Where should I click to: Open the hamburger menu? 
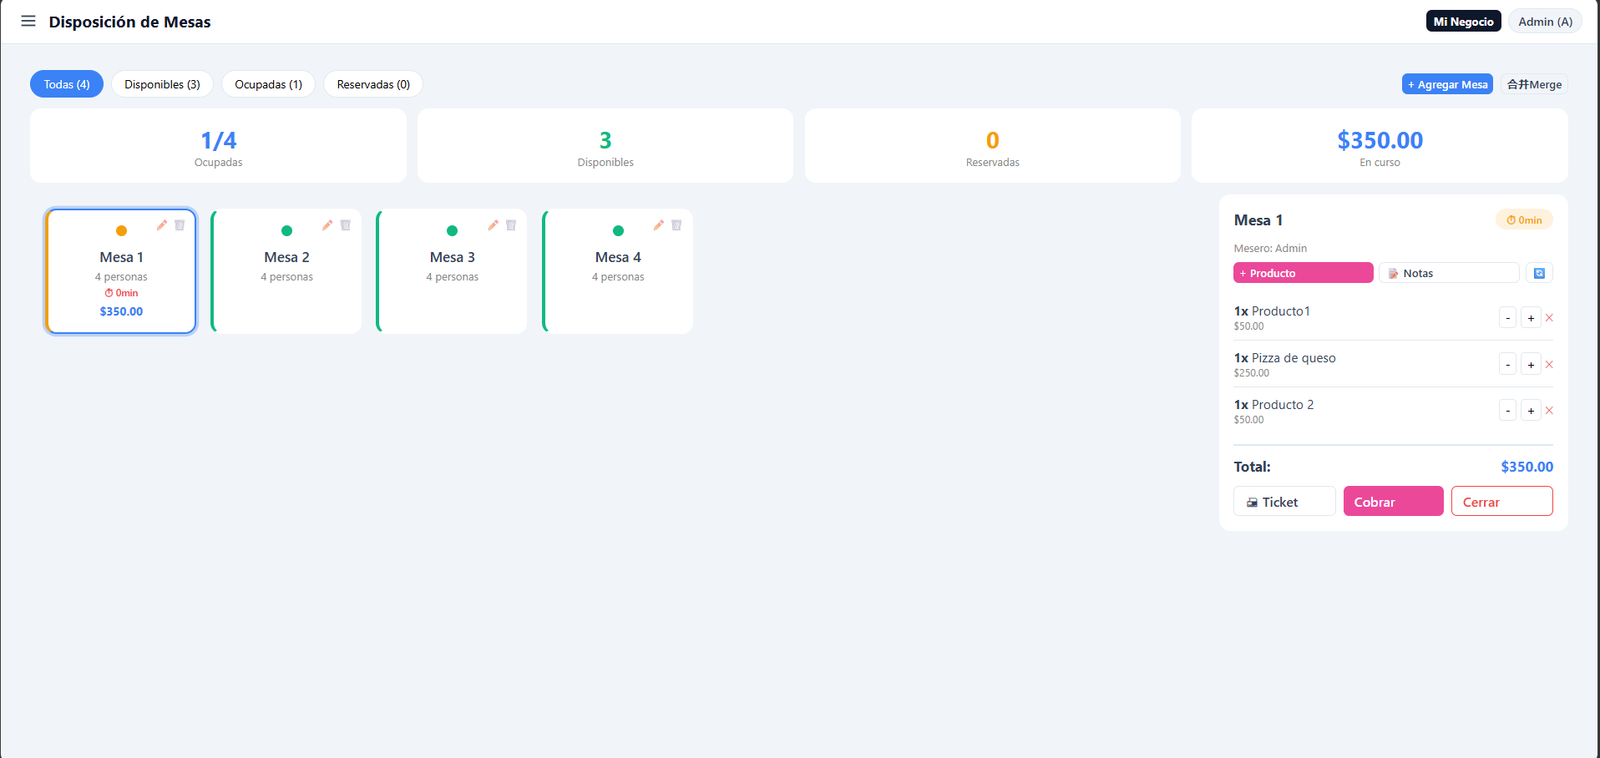28,21
